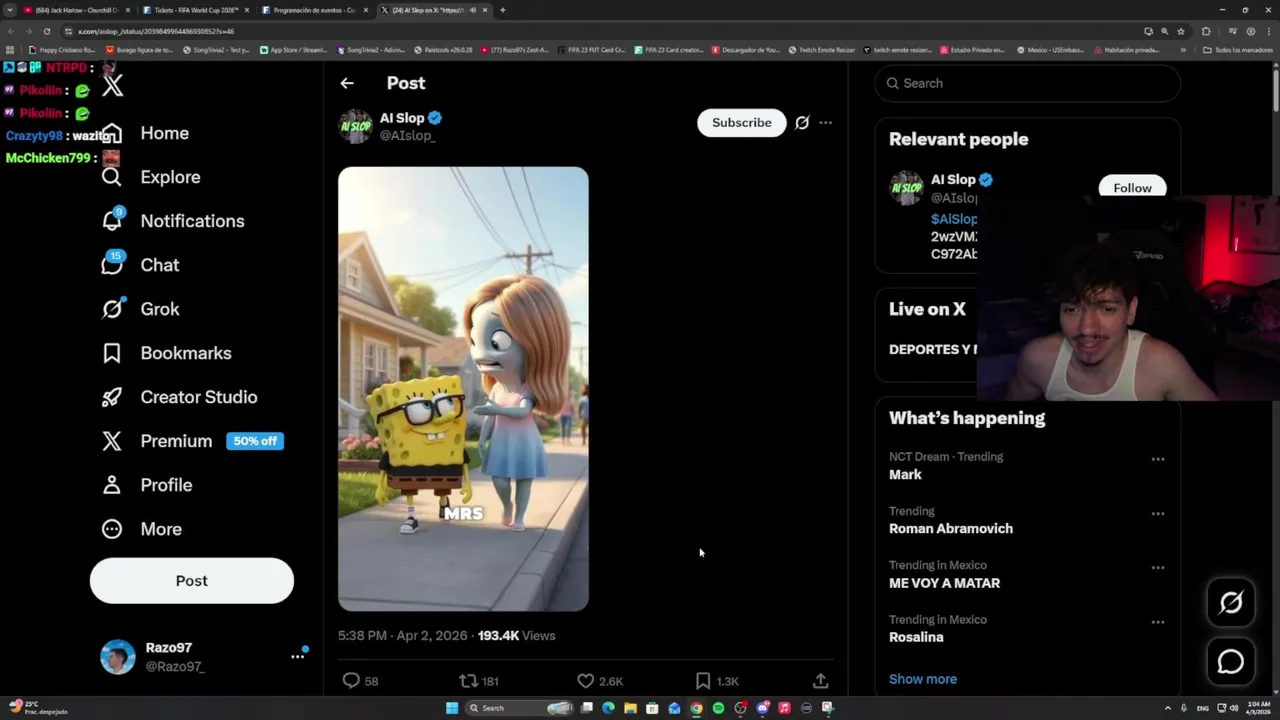Click the X logo in the sidebar
The image size is (1280, 720).
tap(113, 85)
